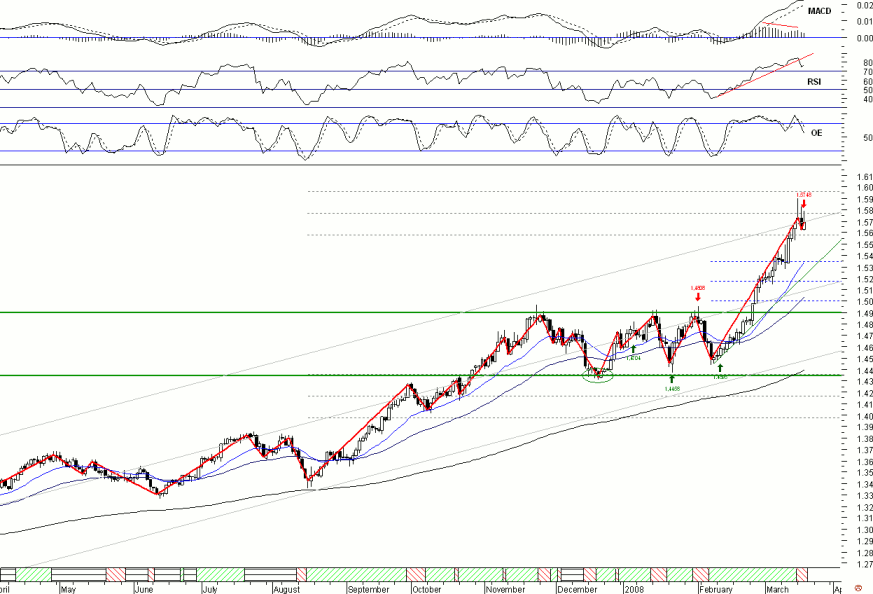Image resolution: width=873 pixels, height=594 pixels.
Task: Click red hatched trend segment above March
Action: (x=802, y=575)
